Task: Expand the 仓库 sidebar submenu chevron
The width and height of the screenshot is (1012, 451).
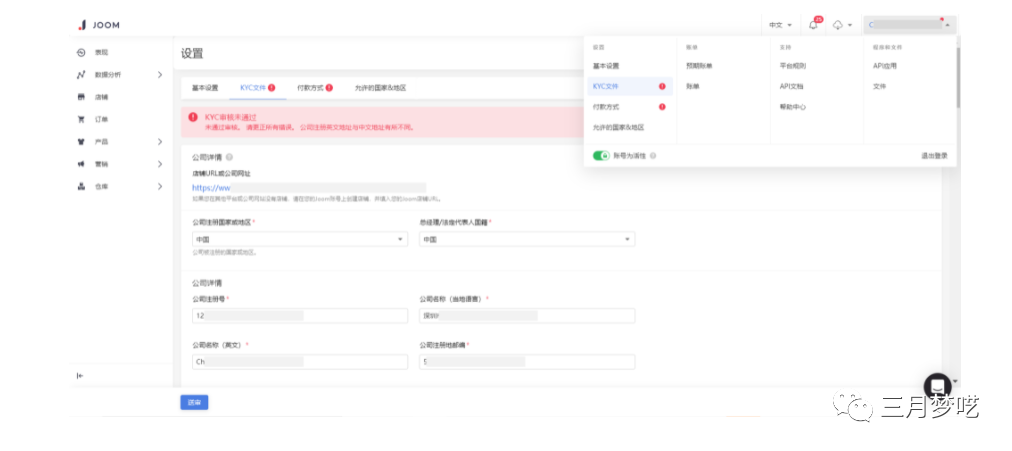Action: click(160, 186)
